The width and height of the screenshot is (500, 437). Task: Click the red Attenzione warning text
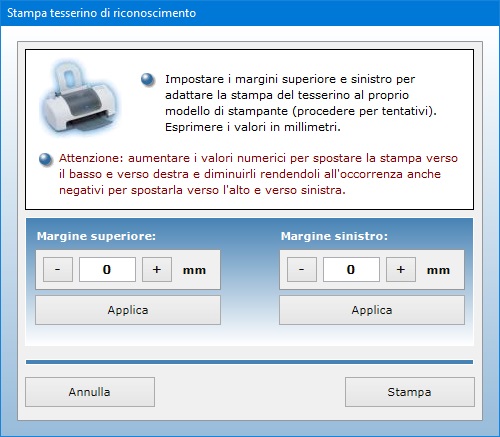click(x=258, y=174)
